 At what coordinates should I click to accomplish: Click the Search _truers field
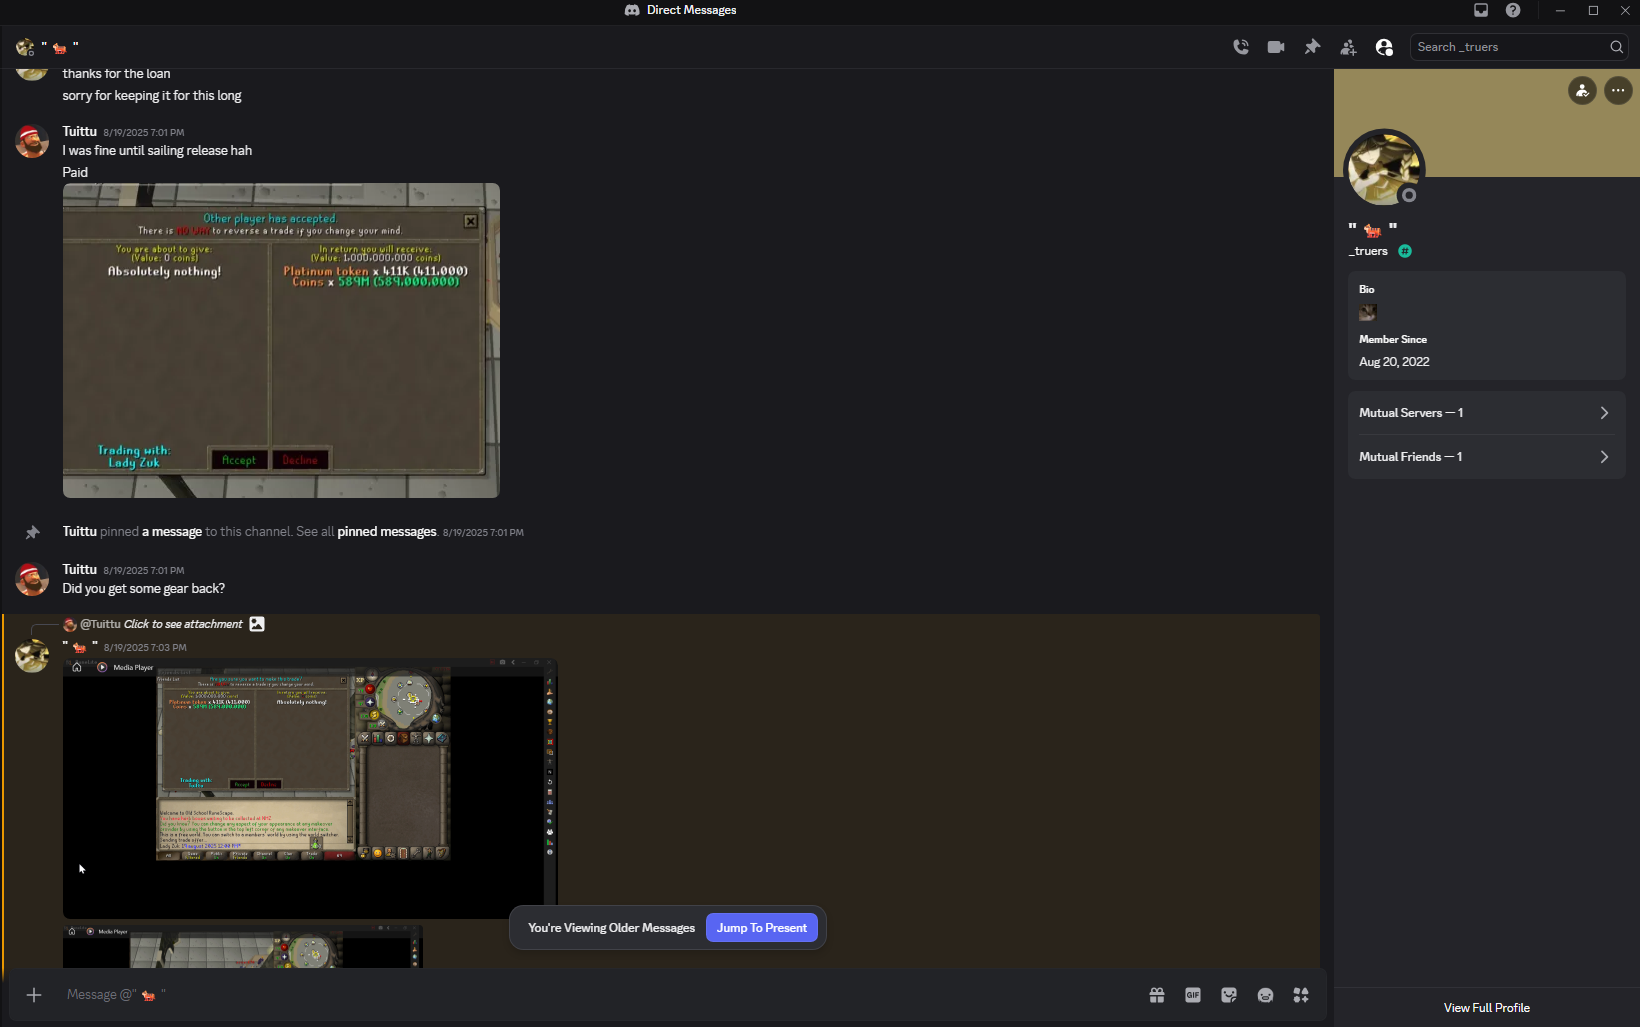coord(1518,47)
